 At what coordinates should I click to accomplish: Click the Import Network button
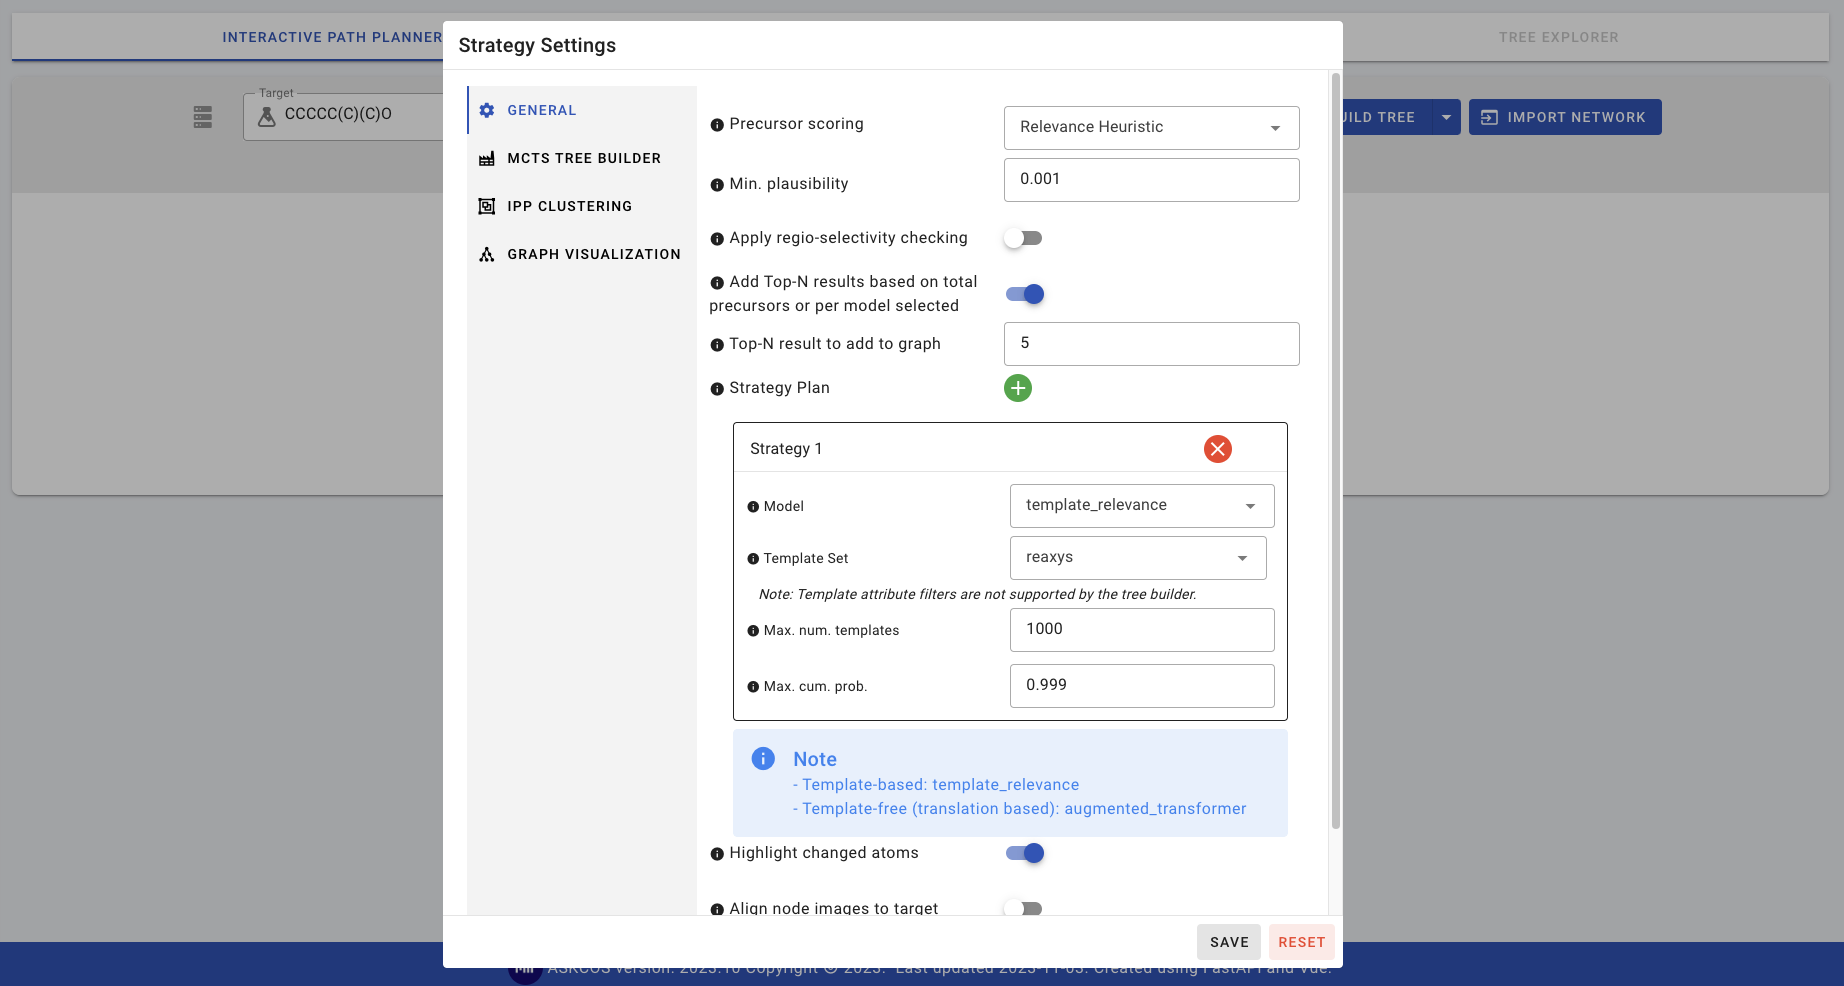point(1565,117)
